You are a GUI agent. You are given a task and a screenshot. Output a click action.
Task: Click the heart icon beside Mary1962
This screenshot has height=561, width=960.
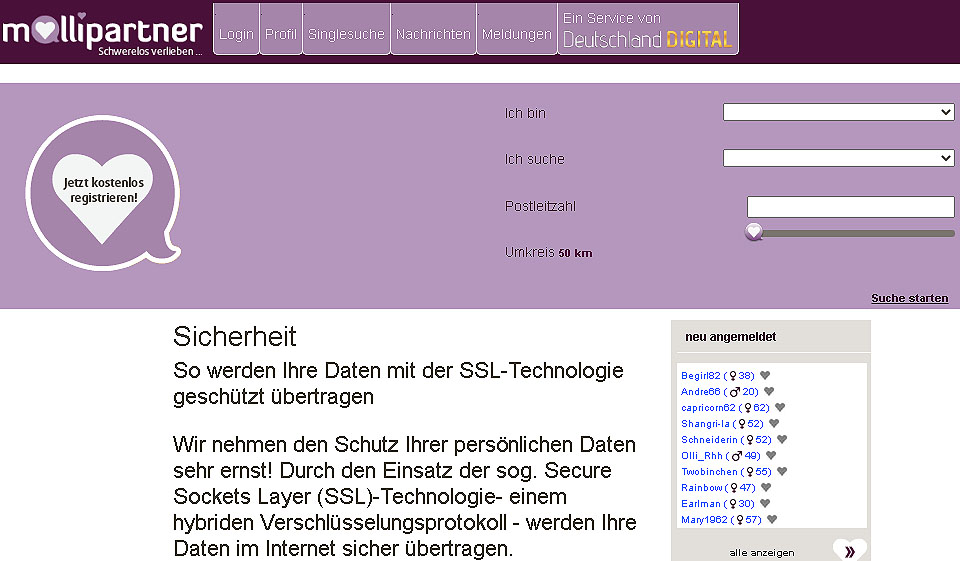coord(772,520)
